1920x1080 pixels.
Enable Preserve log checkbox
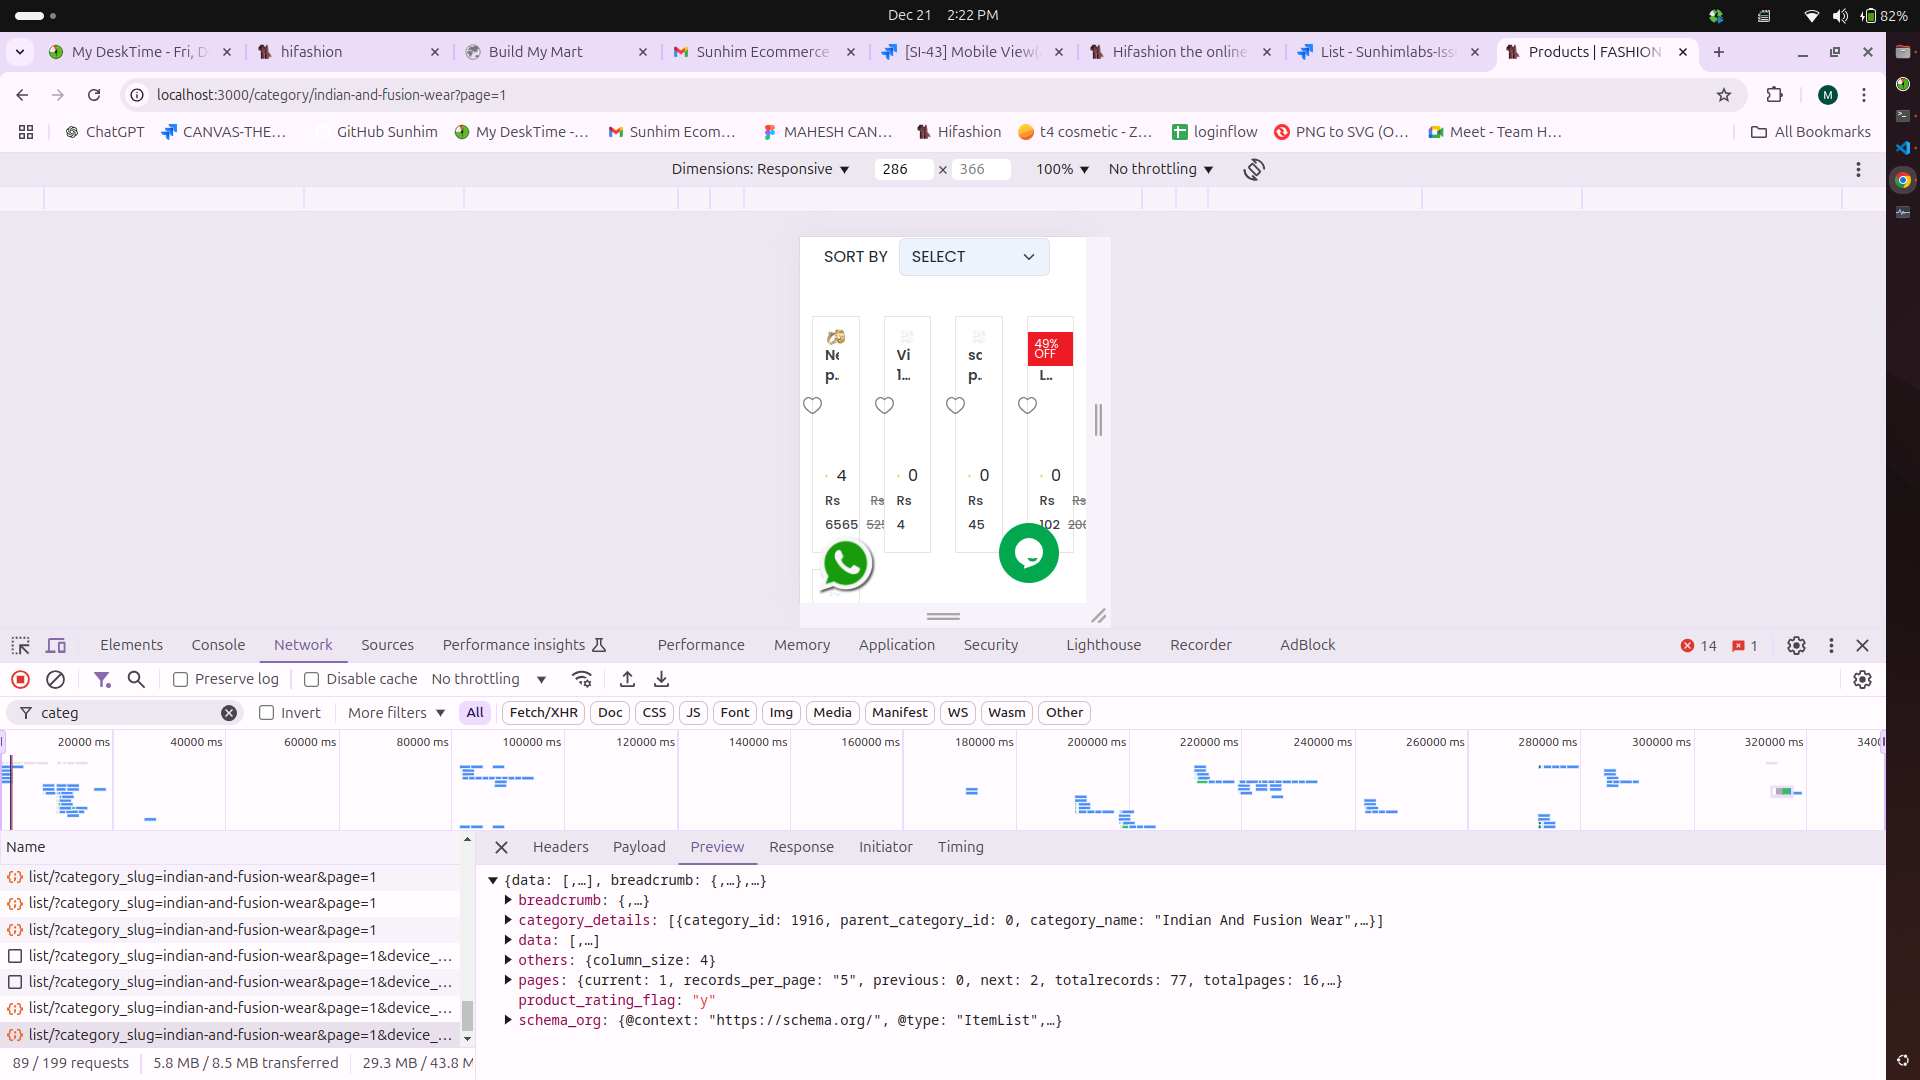181,679
